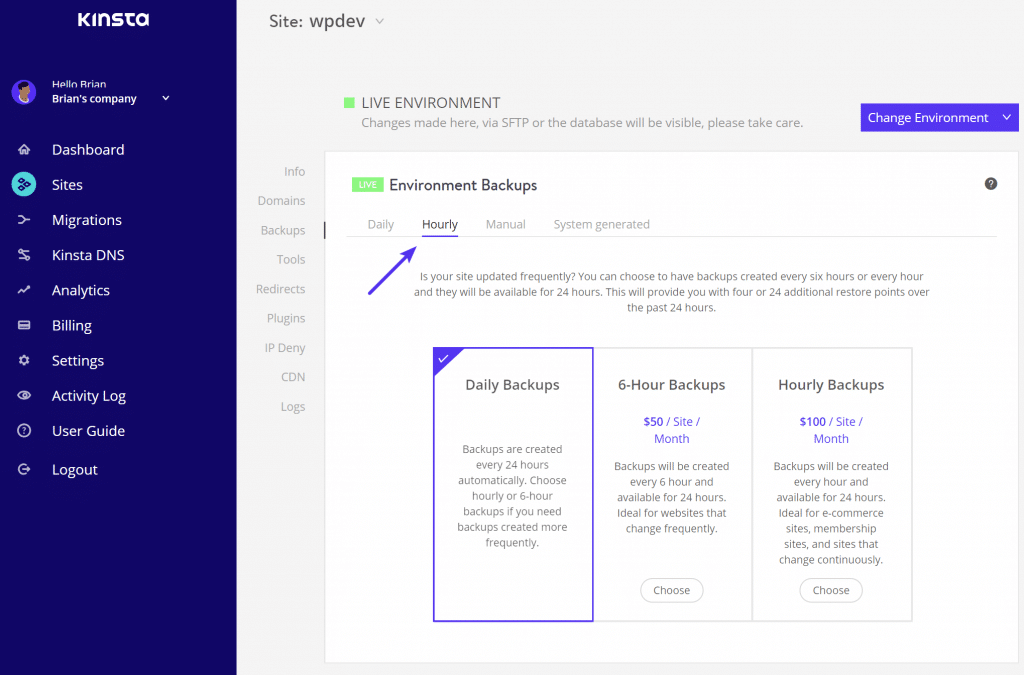This screenshot has height=675, width=1024.
Task: Choose the Hourly Backups plan
Action: point(830,591)
